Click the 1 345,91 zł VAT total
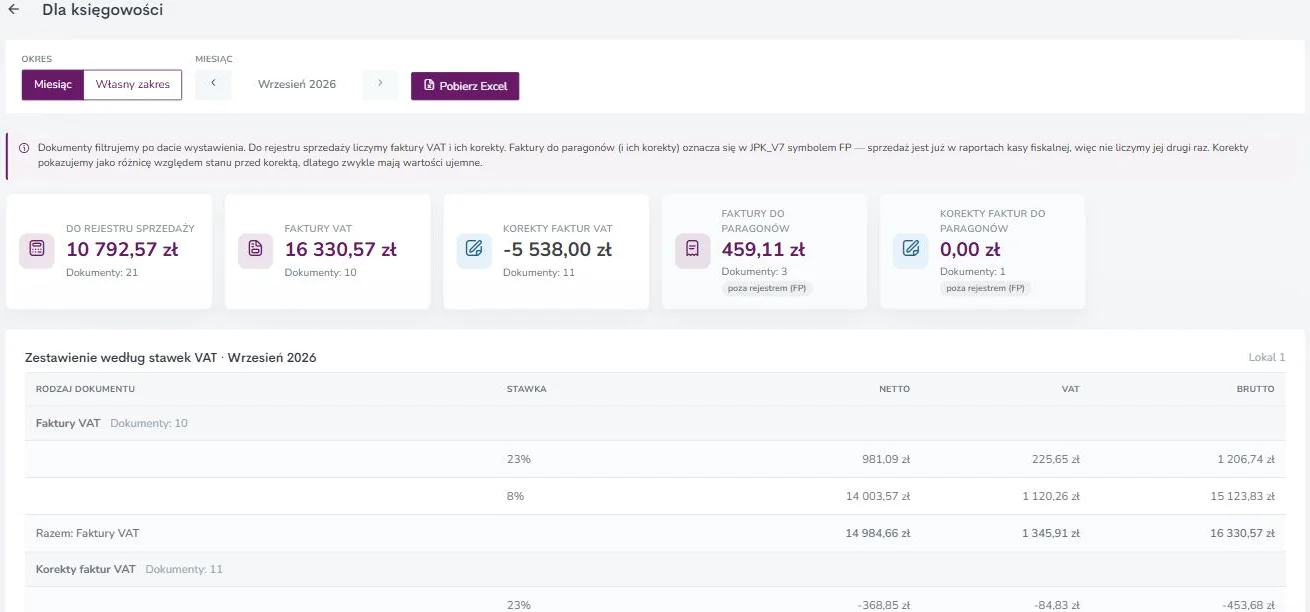The image size is (1310, 612). pyautogui.click(x=1049, y=533)
